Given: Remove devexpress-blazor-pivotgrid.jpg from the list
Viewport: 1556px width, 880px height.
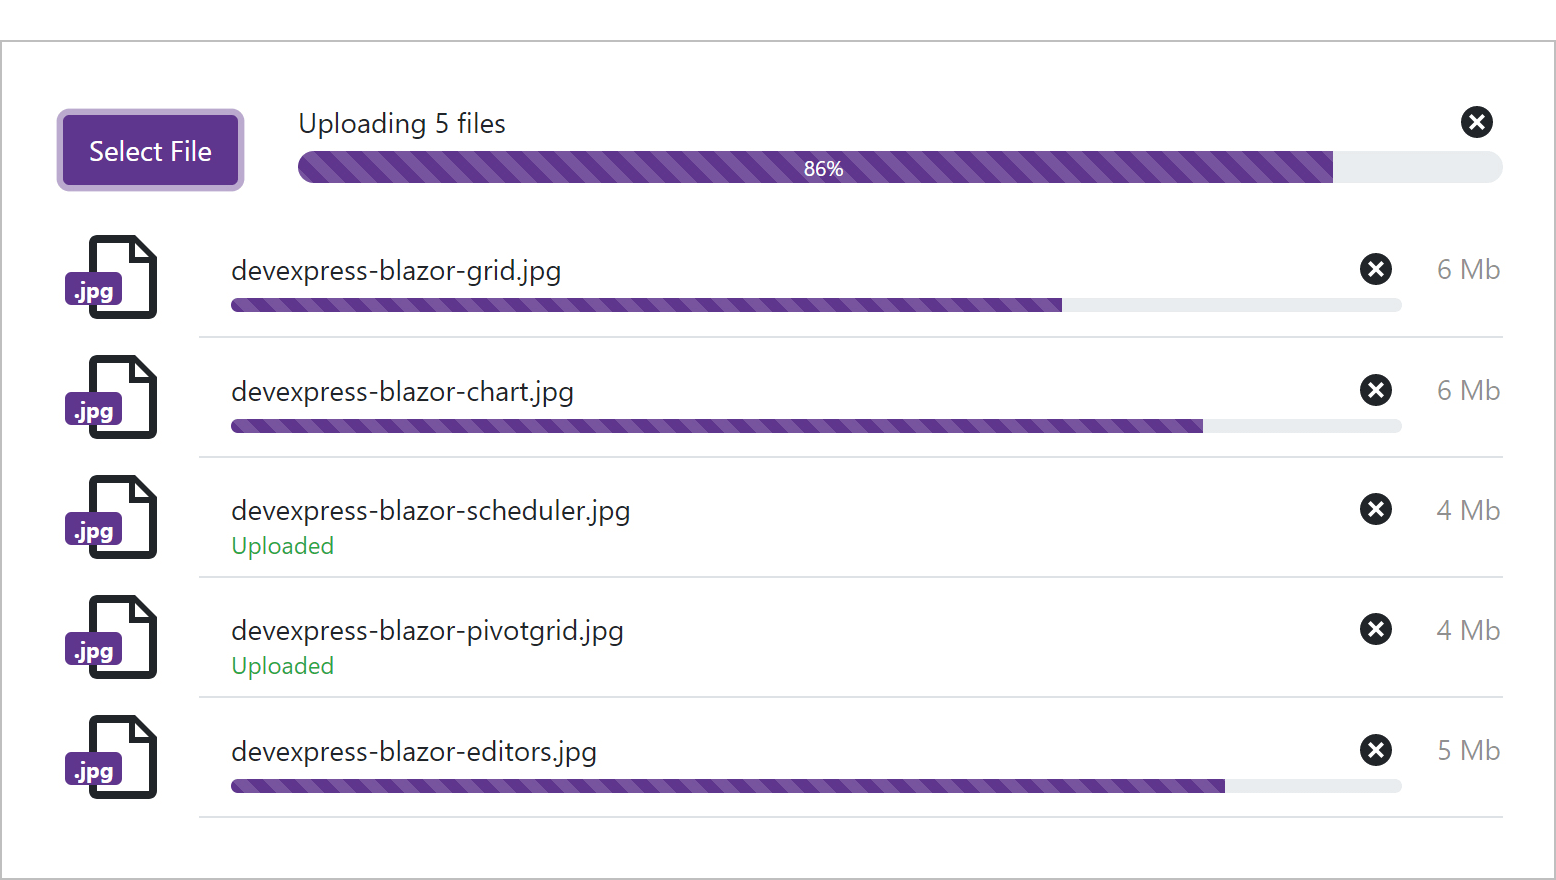Looking at the screenshot, I should [1375, 629].
